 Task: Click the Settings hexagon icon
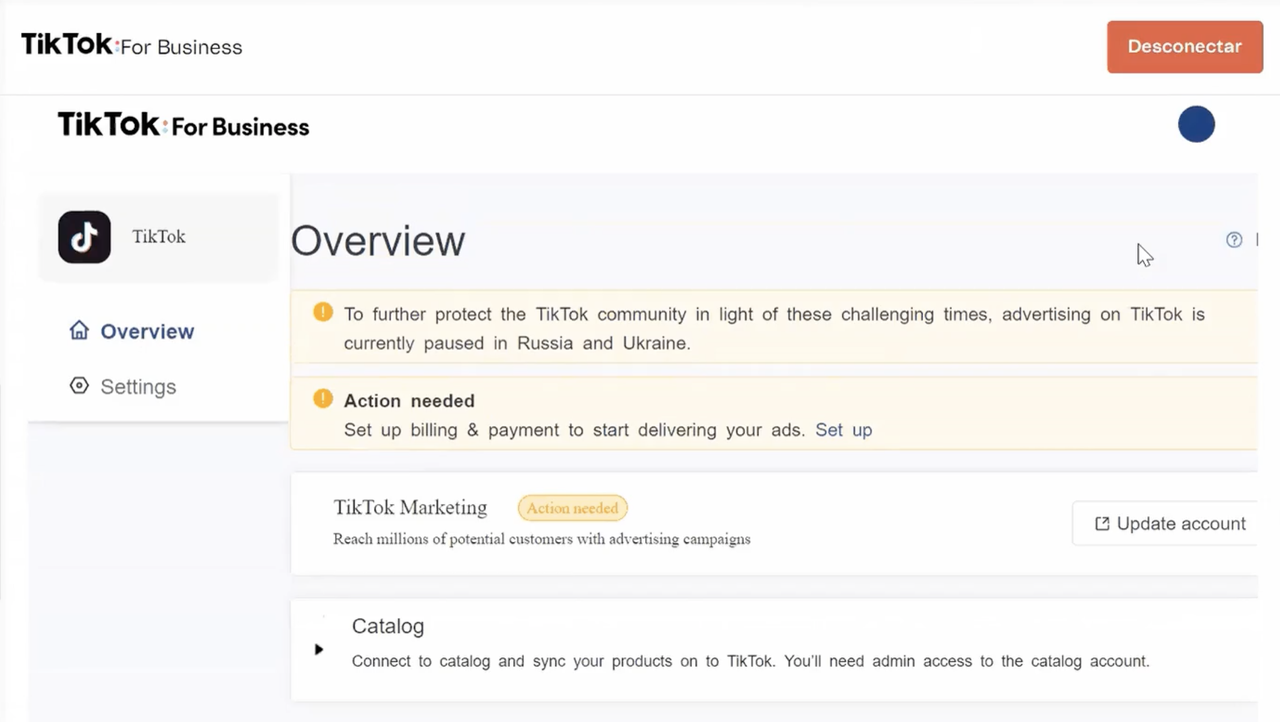tap(79, 386)
